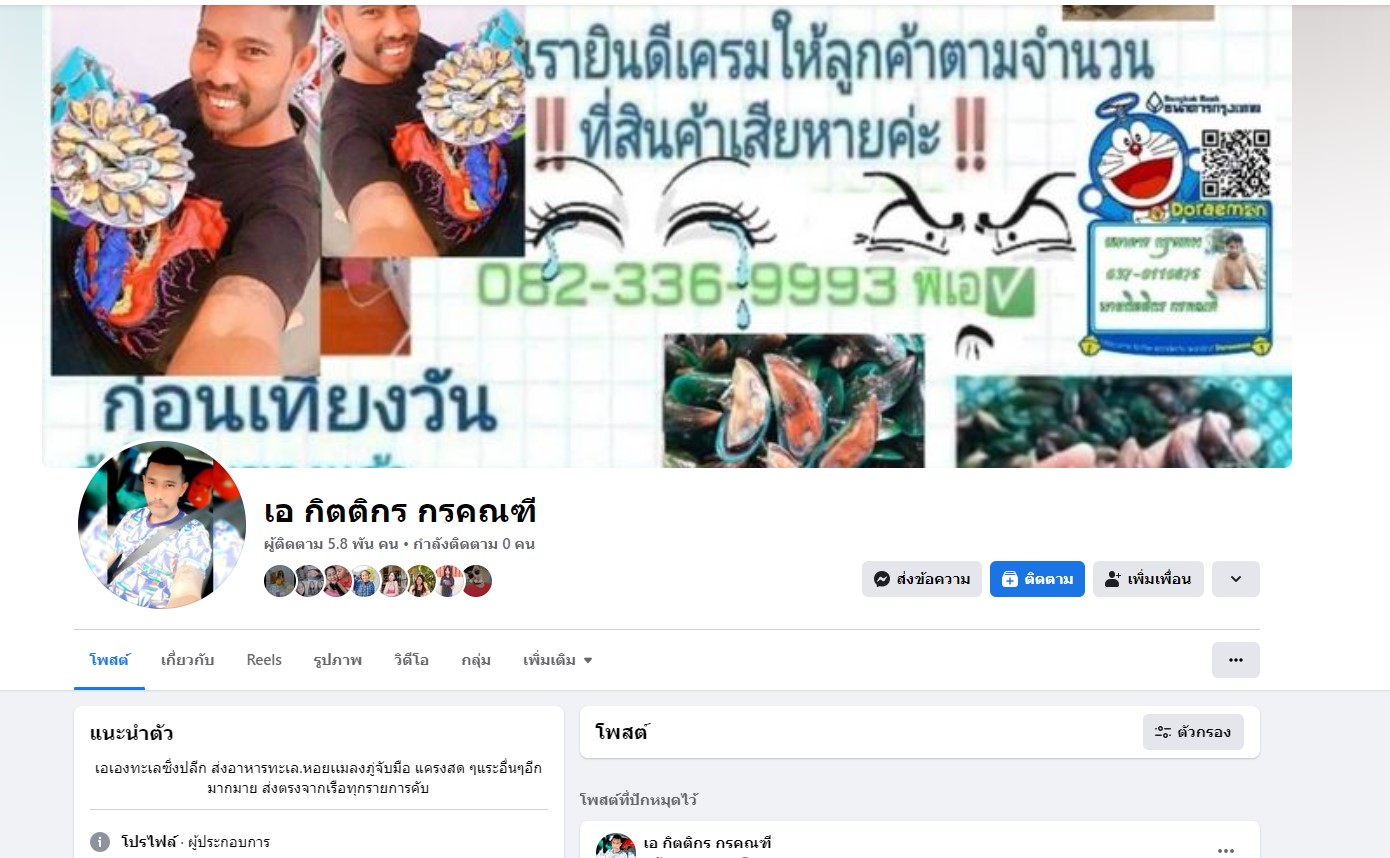Open pinned post three-dot options
This screenshot has width=1390, height=858.
point(1226,850)
